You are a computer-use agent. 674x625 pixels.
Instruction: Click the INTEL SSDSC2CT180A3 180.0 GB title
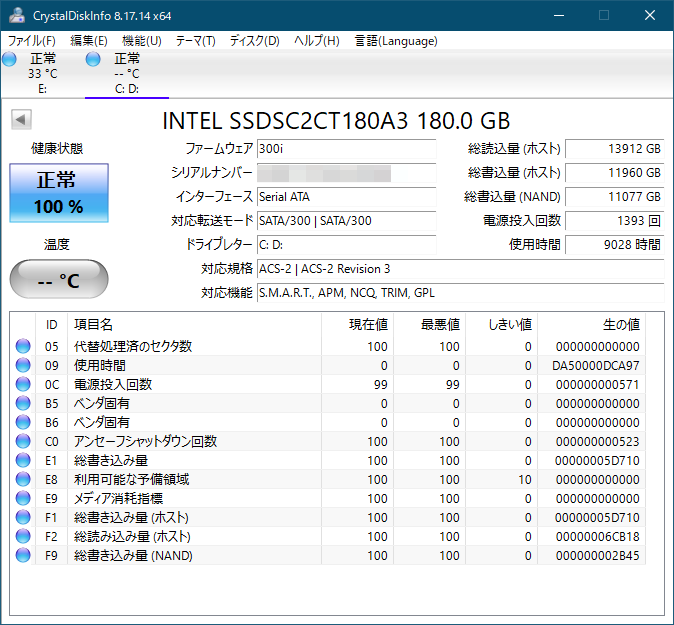(x=336, y=120)
